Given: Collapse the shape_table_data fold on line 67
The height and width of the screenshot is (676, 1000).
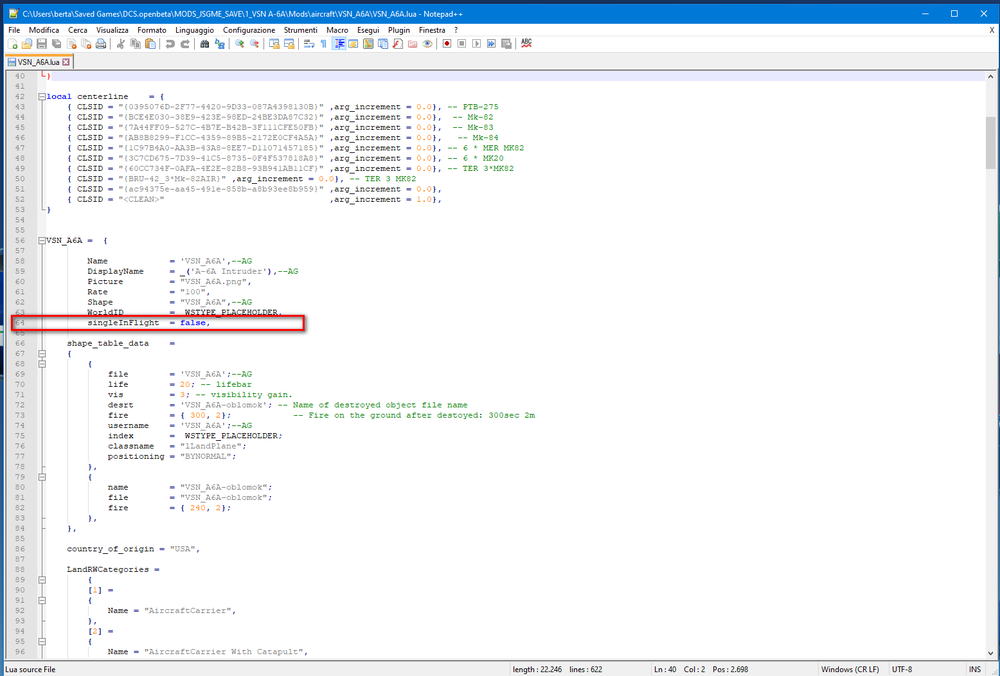Looking at the screenshot, I should pos(40,353).
